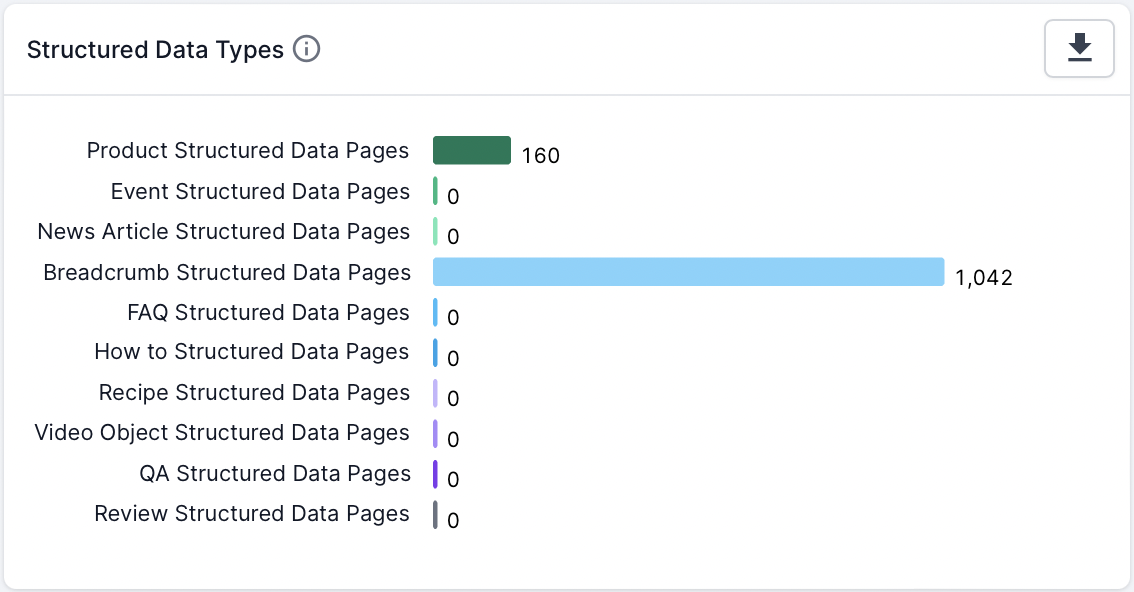Click the News Article Structured Data bar
Screen dimensions: 1134x592
click(434, 231)
